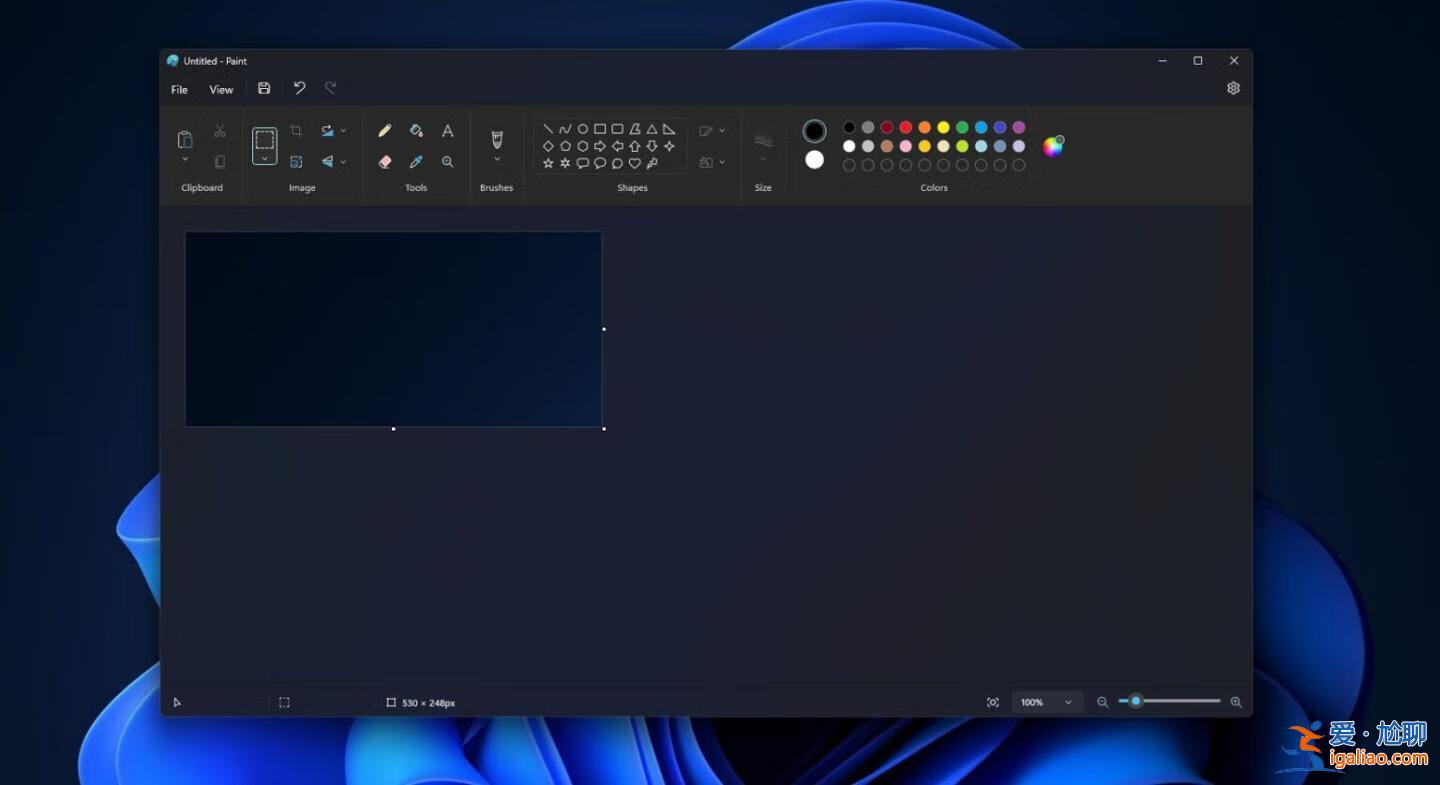The width and height of the screenshot is (1440, 785).
Task: Select the oval shape
Action: pyautogui.click(x=582, y=129)
